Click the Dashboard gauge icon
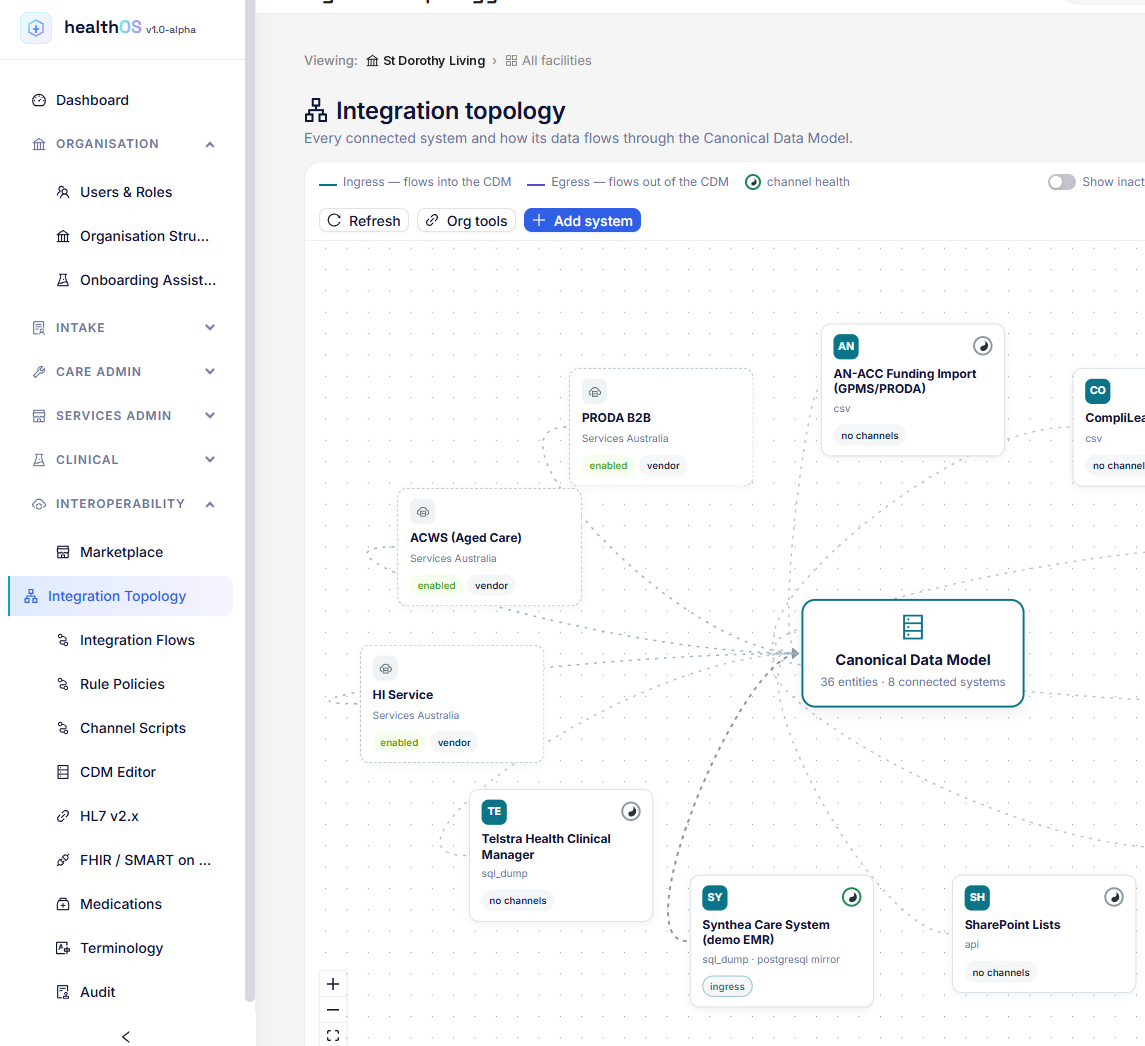The width and height of the screenshot is (1145, 1046). pos(39,100)
